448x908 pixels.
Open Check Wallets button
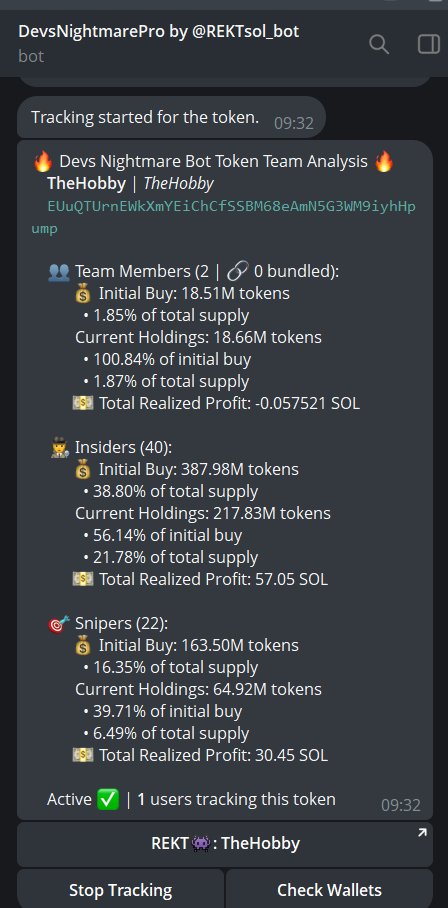click(x=329, y=889)
